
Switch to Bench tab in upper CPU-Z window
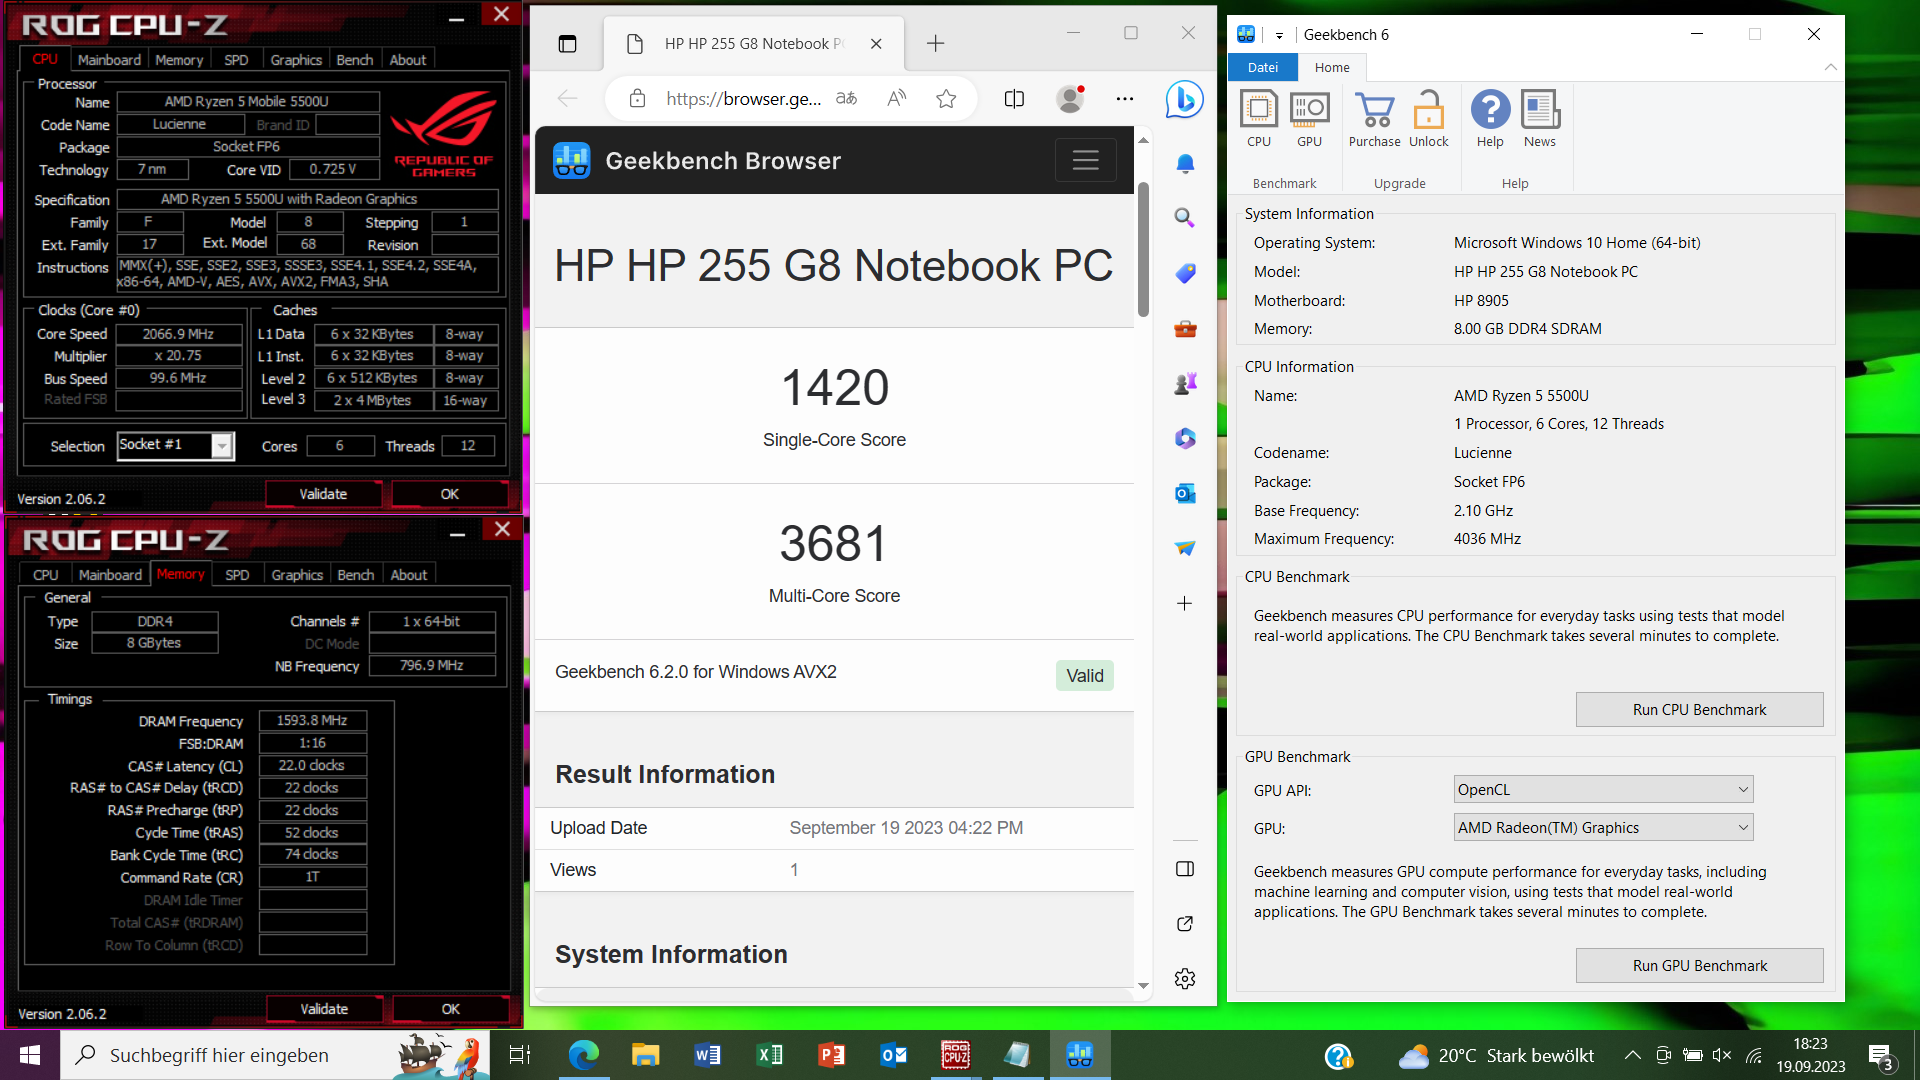tap(354, 60)
